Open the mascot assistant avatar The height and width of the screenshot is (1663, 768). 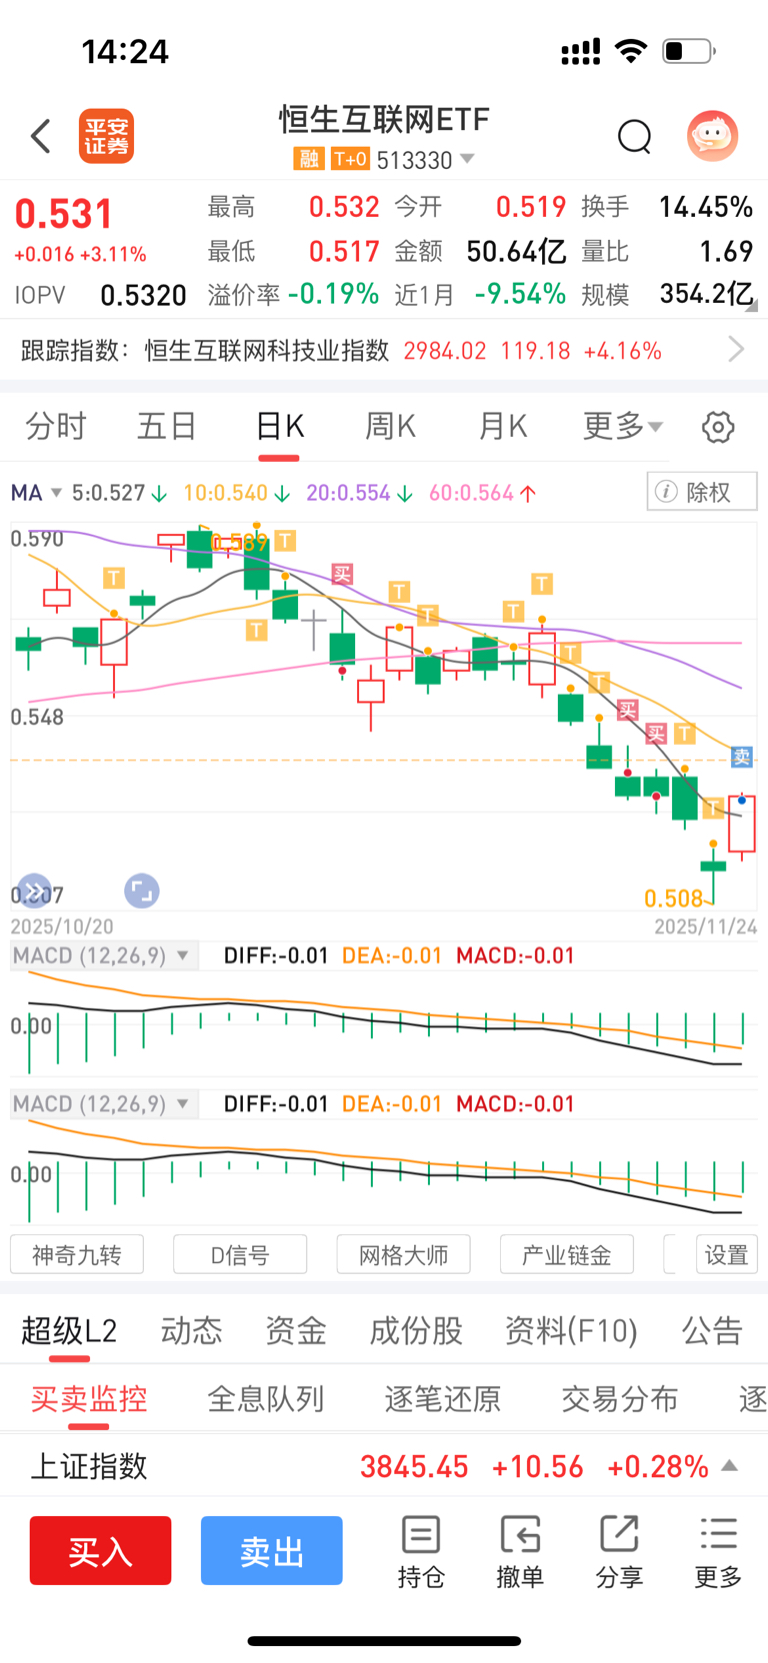[x=712, y=135]
